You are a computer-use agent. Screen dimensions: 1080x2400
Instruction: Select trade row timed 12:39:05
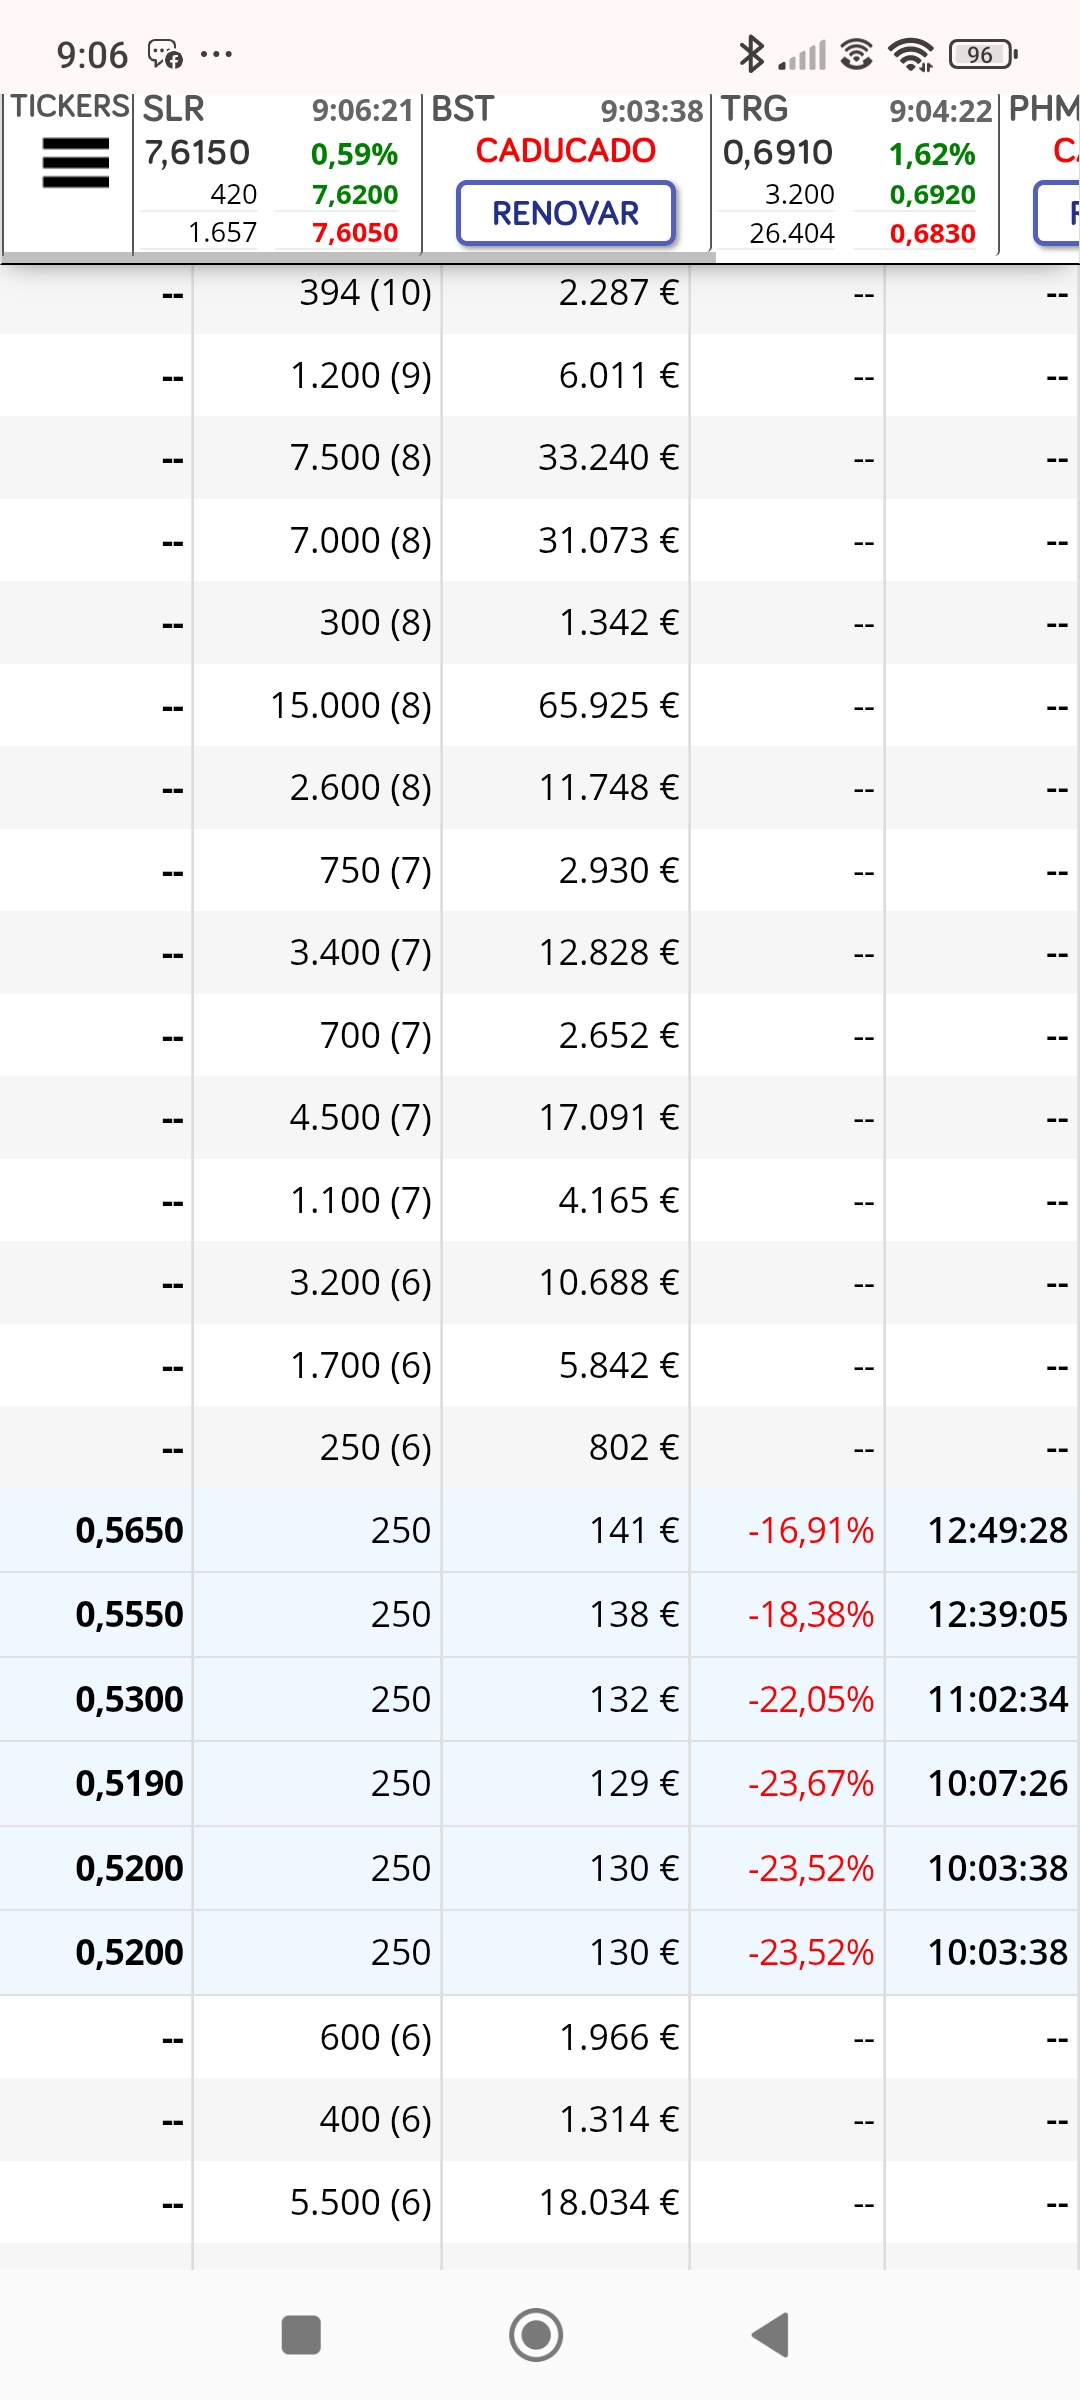pyautogui.click(x=540, y=1614)
